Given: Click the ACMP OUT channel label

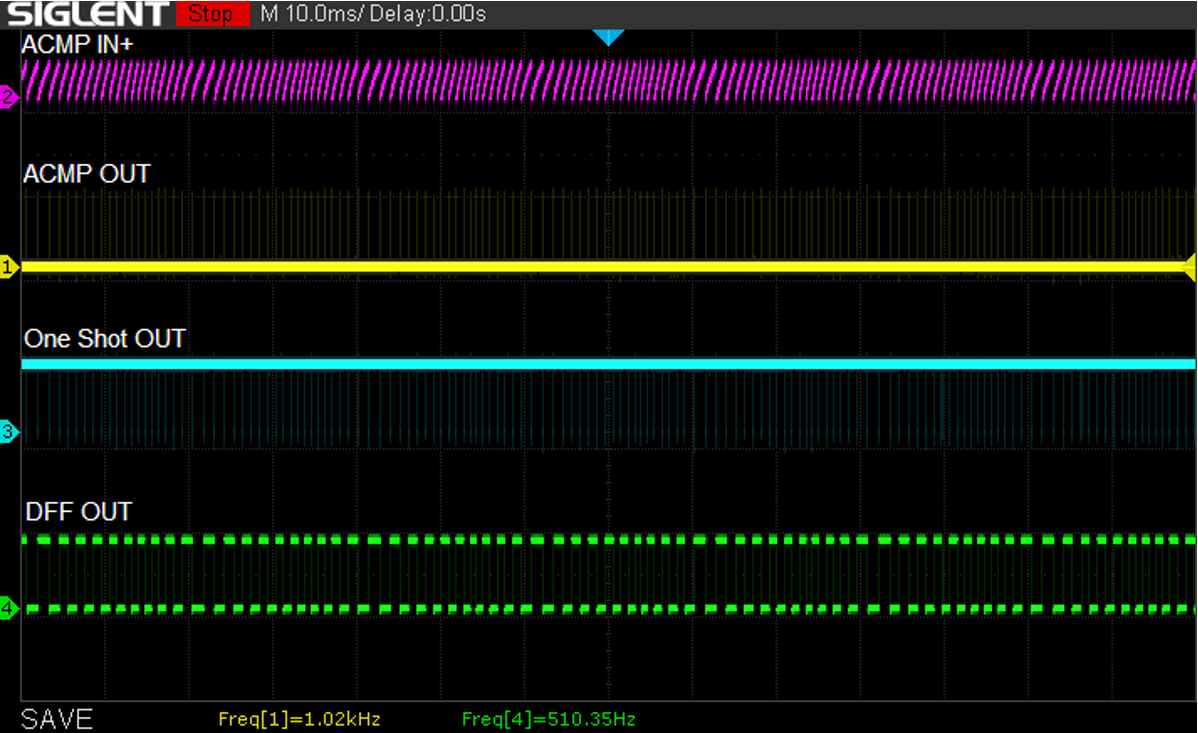Looking at the screenshot, I should tap(87, 174).
